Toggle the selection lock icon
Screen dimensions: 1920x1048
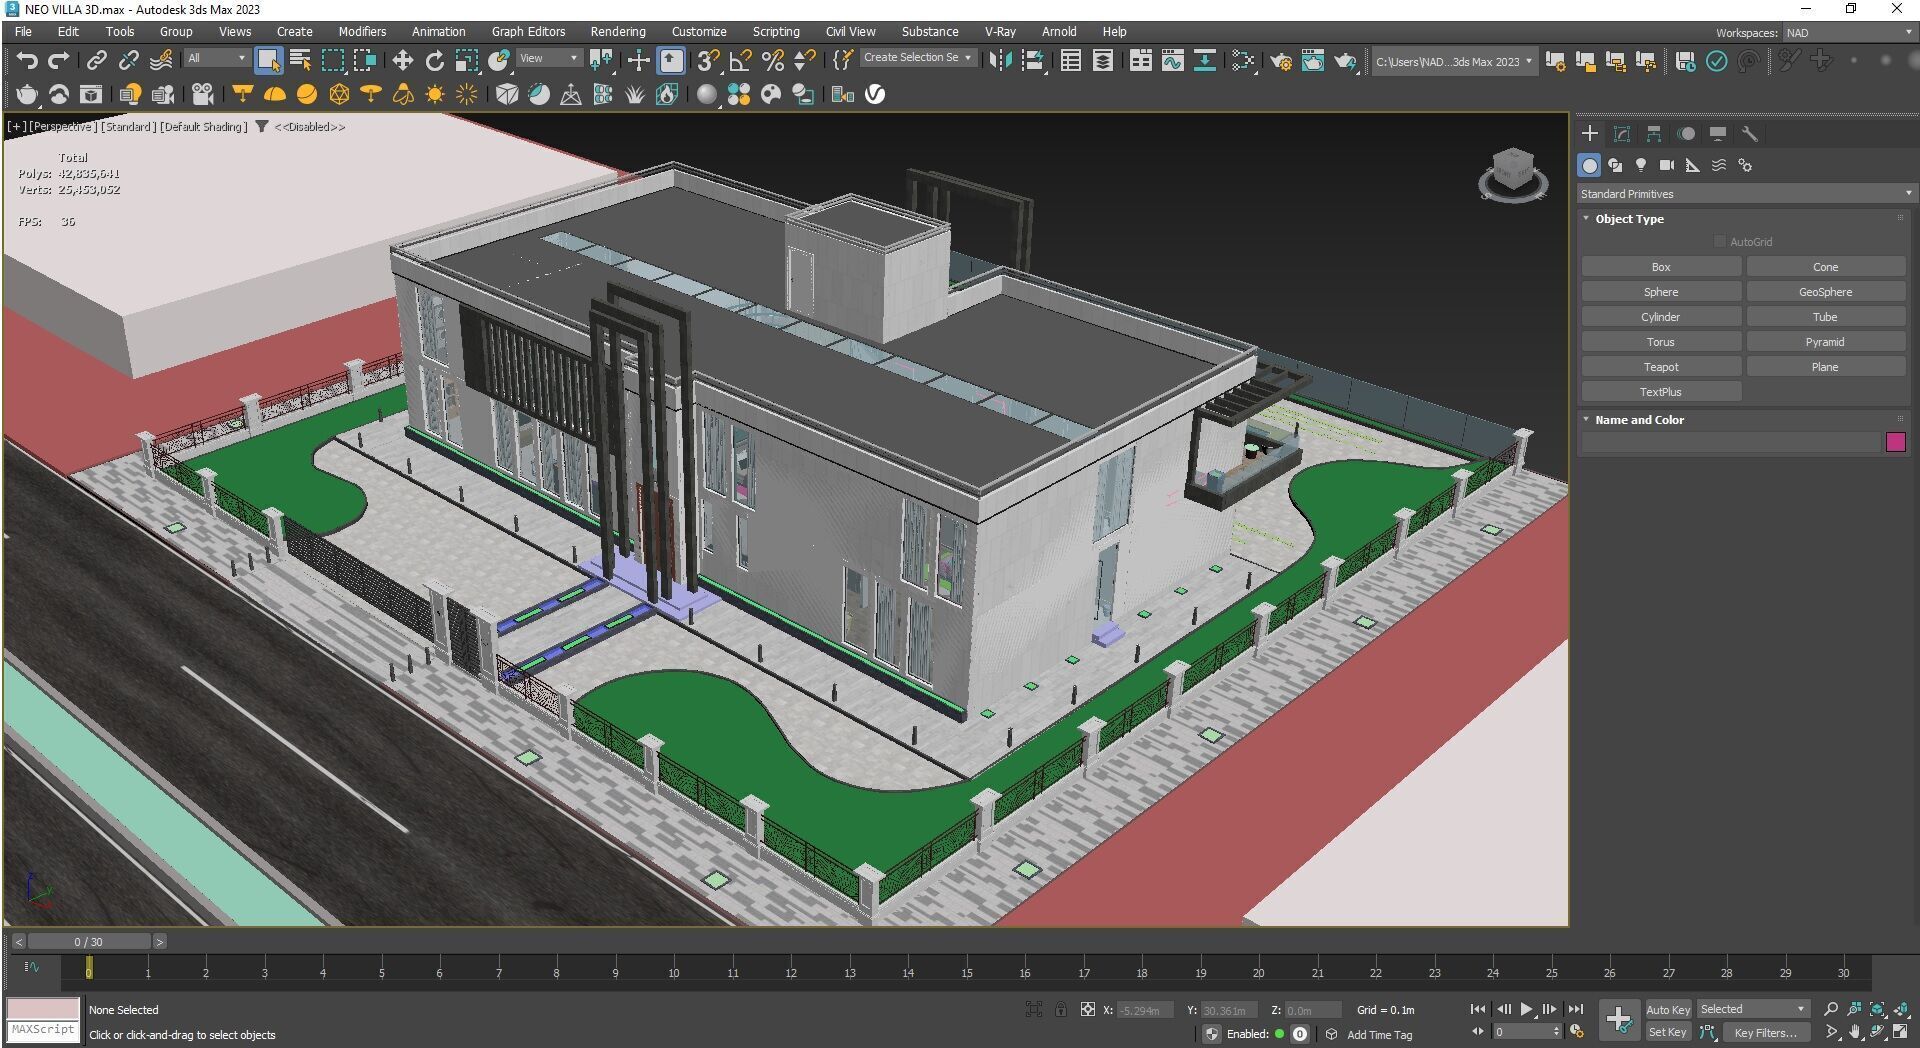tap(1061, 1009)
